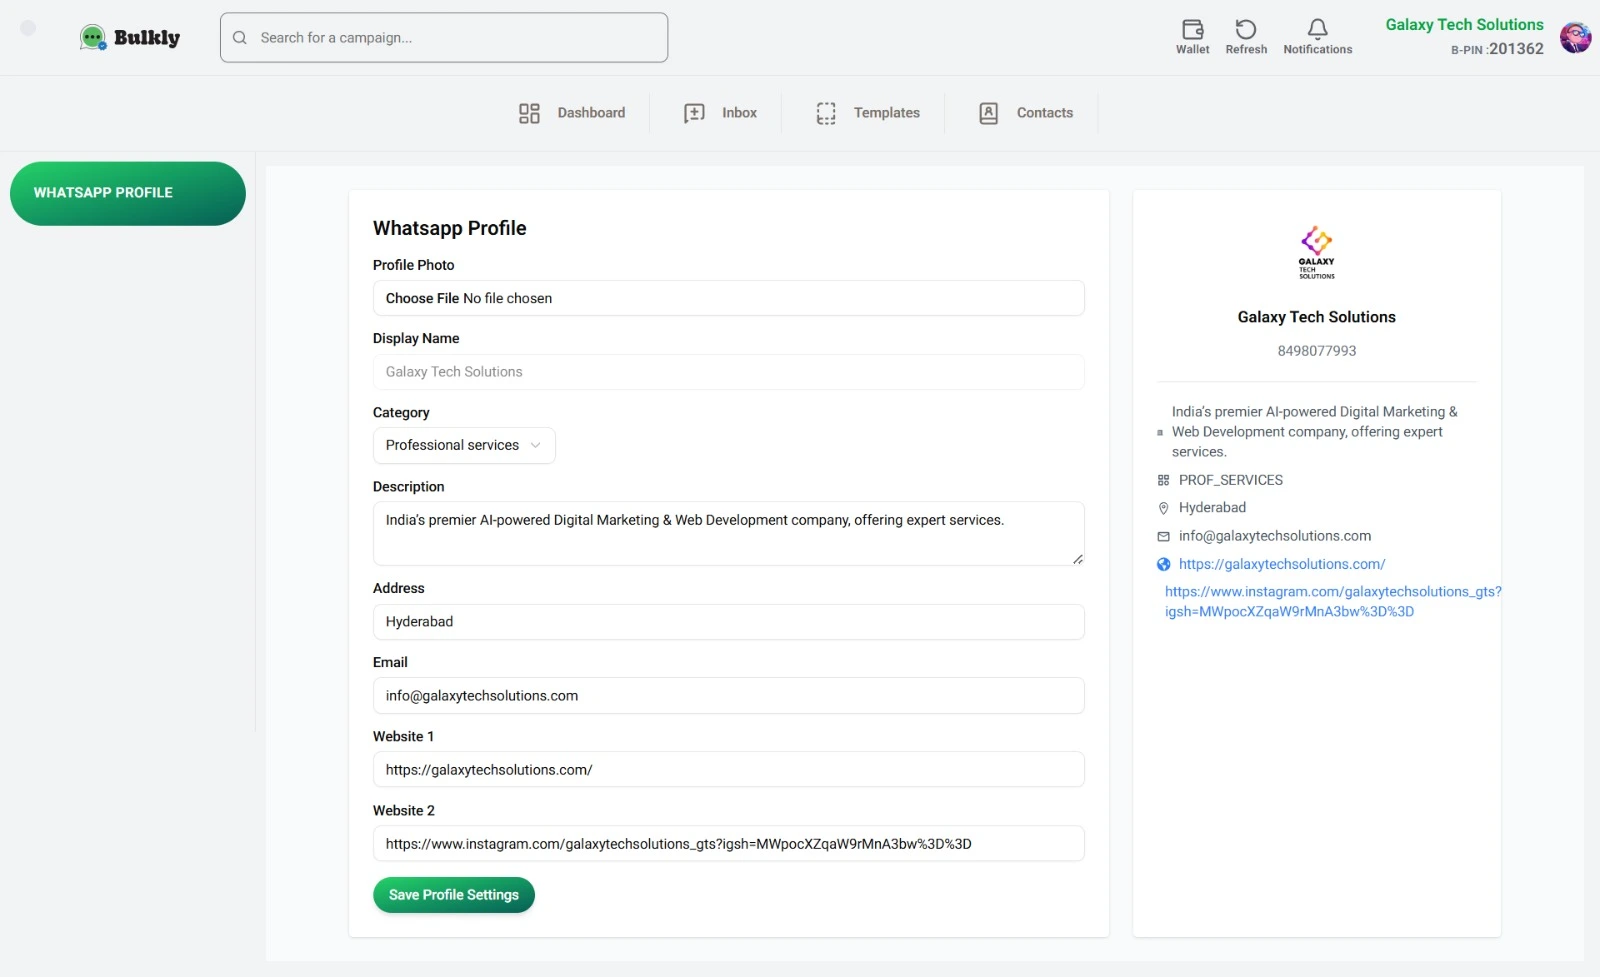This screenshot has width=1600, height=977.
Task: Click the Galaxy Tech Solutions preview logo
Action: [x=1316, y=251]
